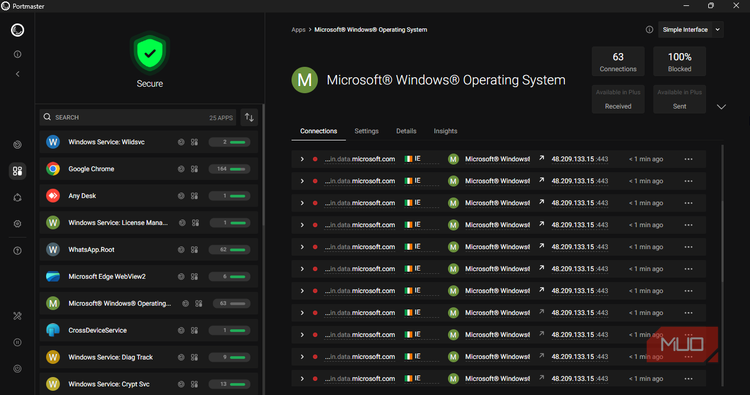The image size is (750, 395).
Task: Click the 63 connections bar in Microsoft® Windows® row
Action: [232, 303]
